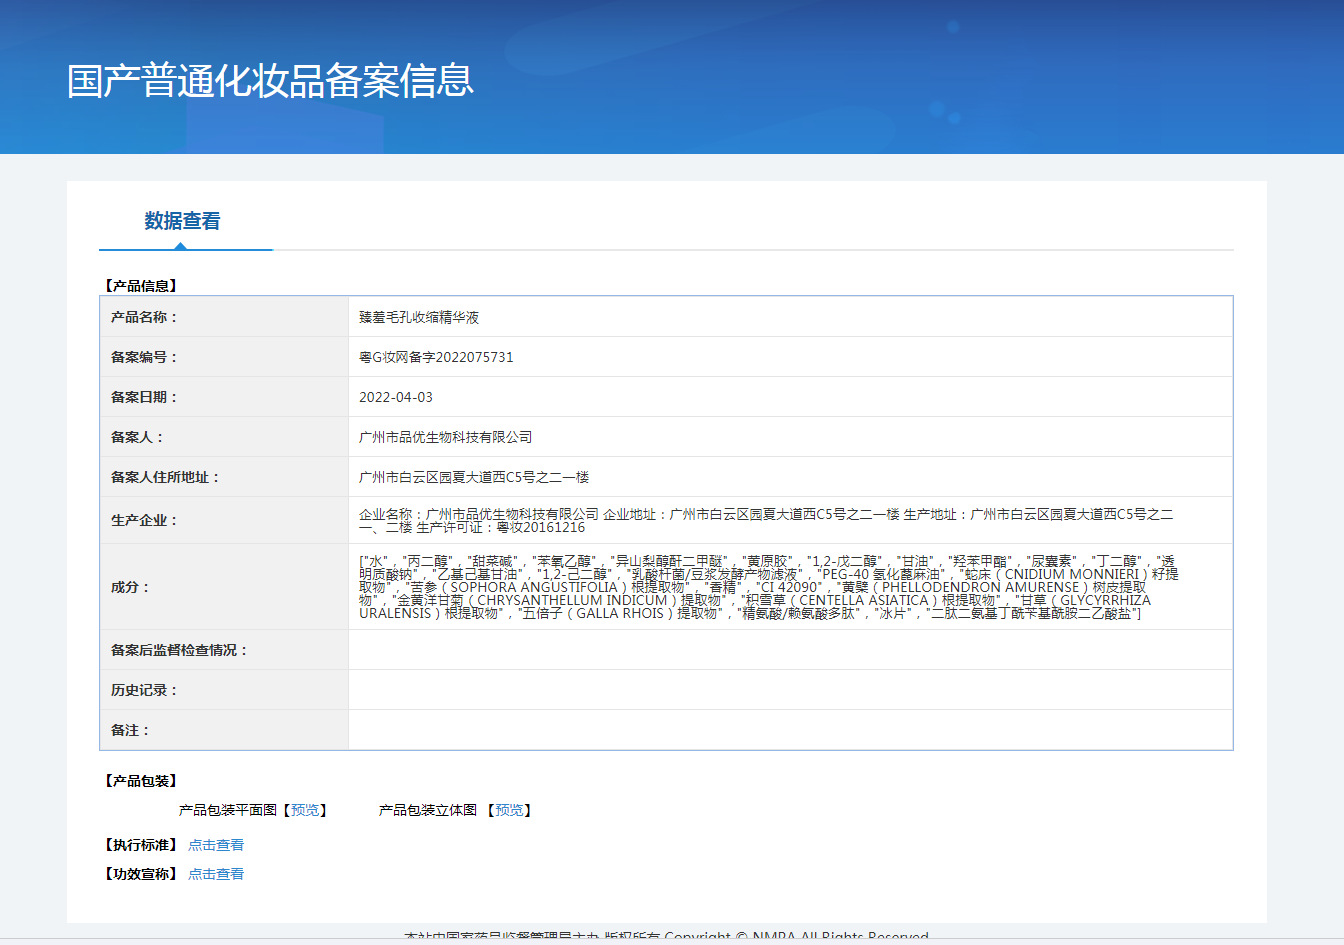
Task: Click the 备案人 company name value
Action: coord(445,437)
